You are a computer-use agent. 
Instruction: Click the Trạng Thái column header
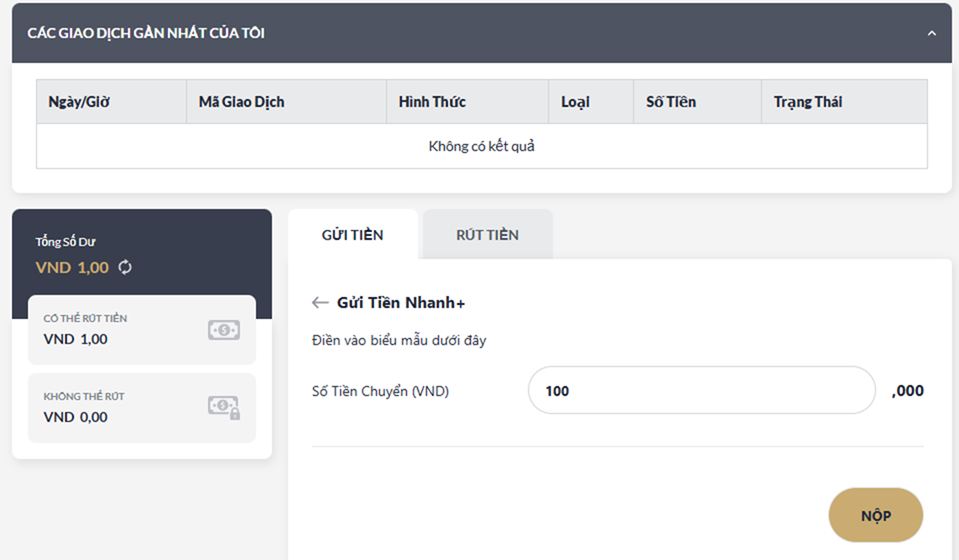808,102
